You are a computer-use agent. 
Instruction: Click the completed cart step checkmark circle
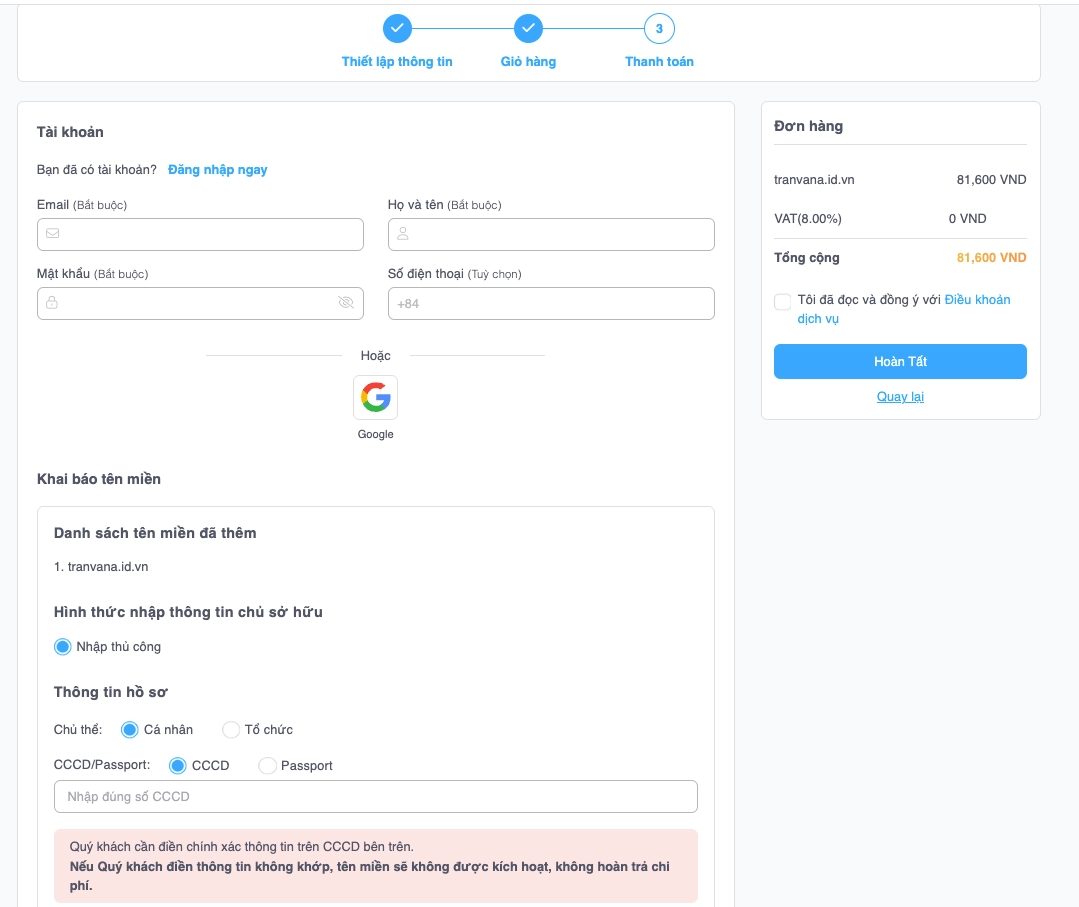tap(528, 28)
